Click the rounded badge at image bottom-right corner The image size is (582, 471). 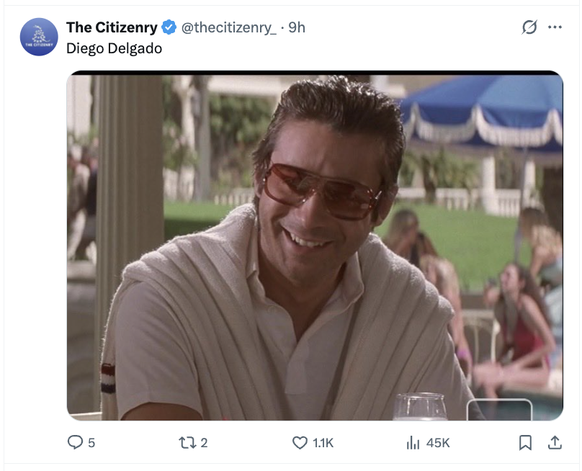pos(499,410)
